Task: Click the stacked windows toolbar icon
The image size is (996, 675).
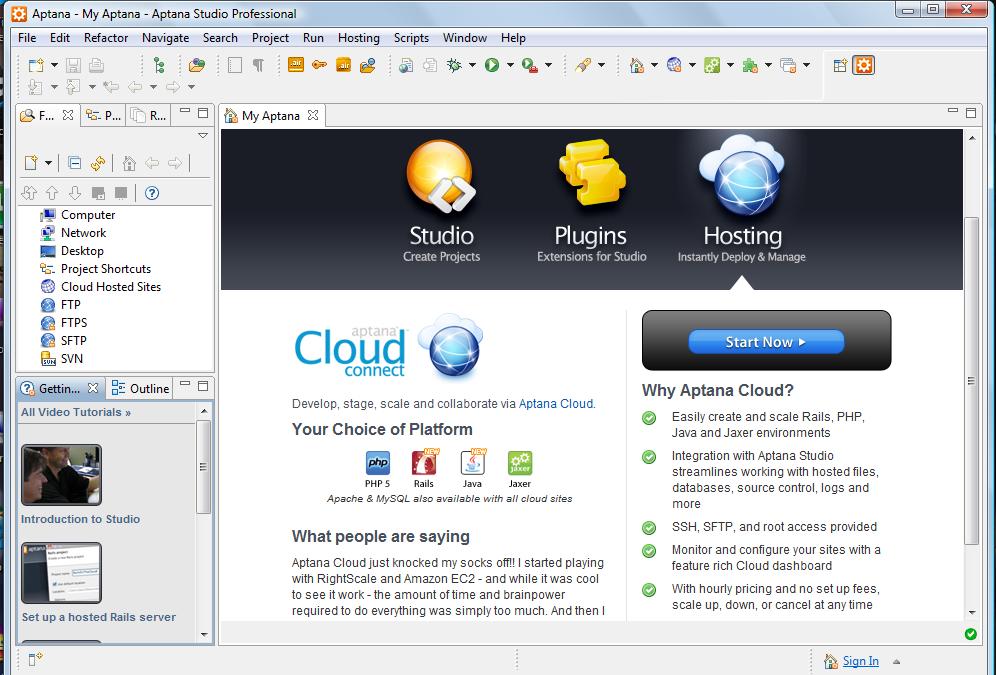Action: [x=788, y=65]
